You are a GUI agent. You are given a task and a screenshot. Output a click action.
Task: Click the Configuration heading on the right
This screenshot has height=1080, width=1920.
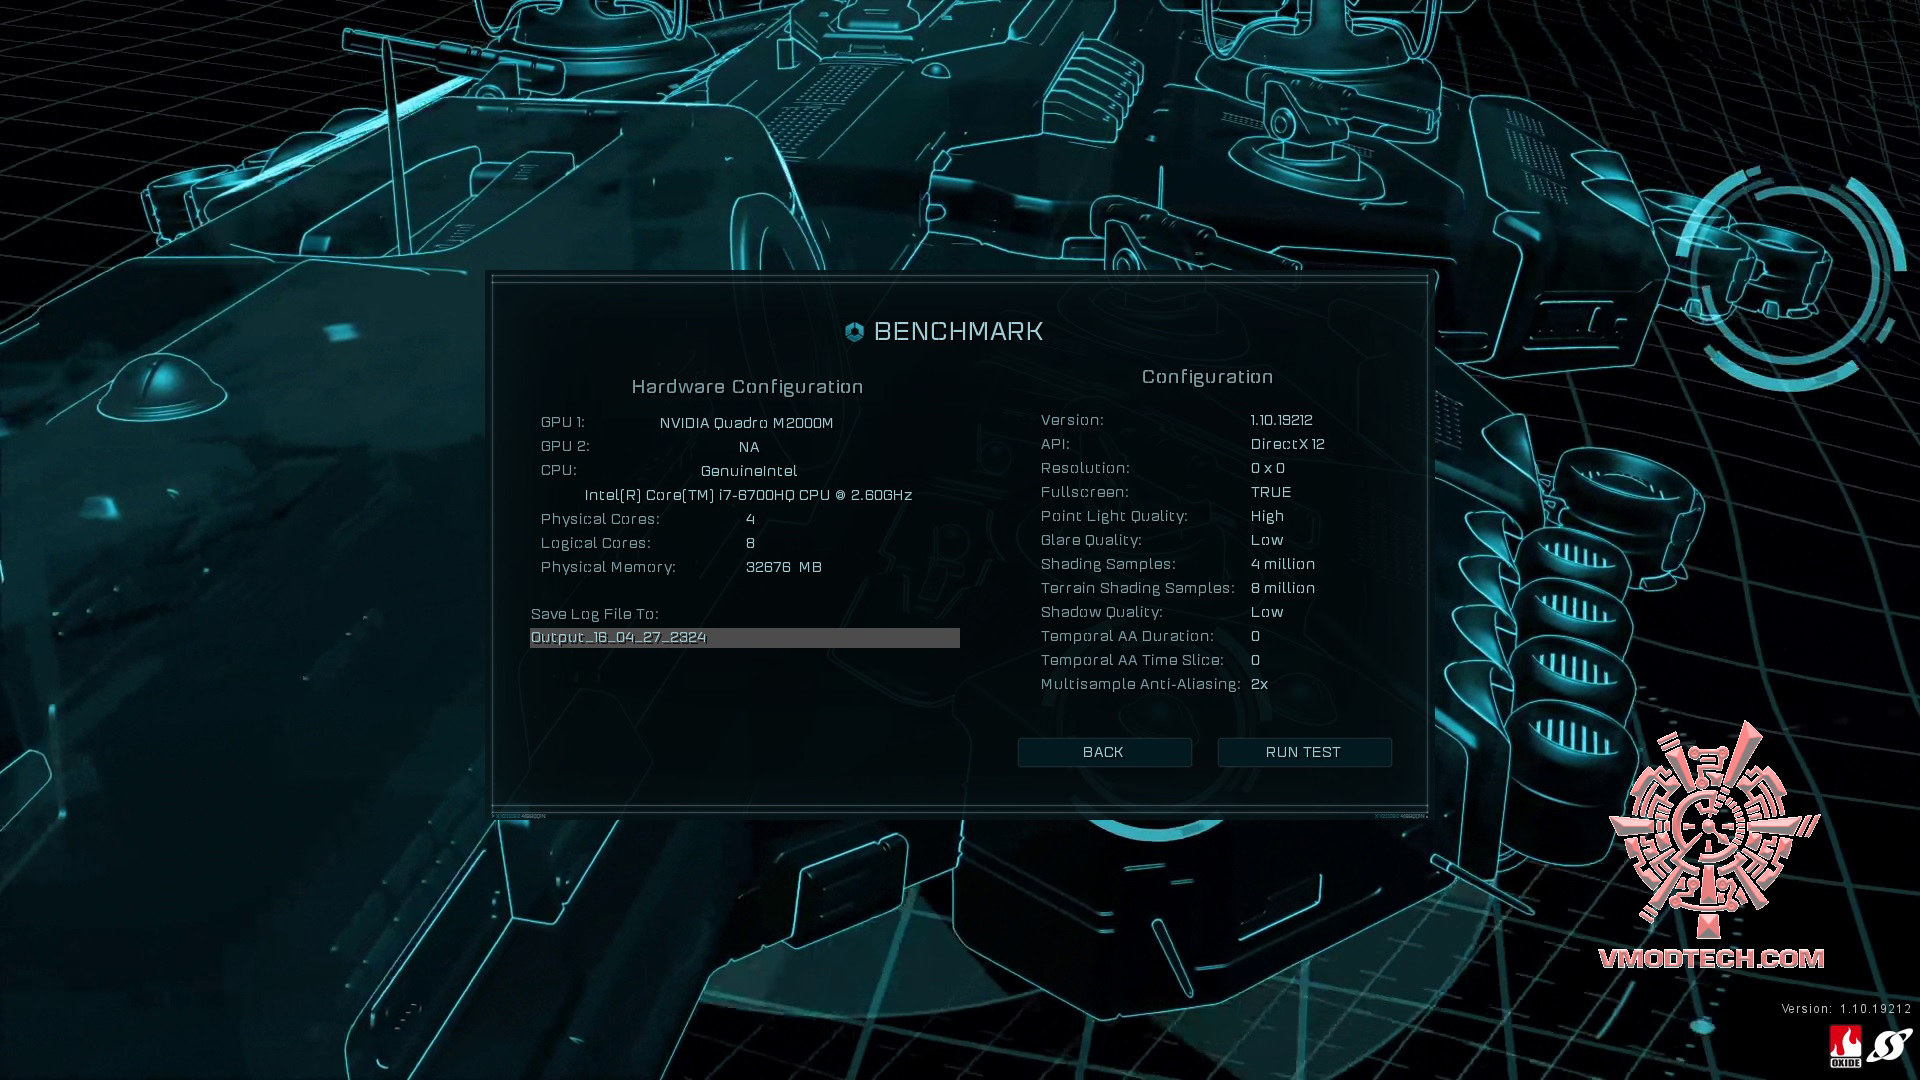point(1207,377)
